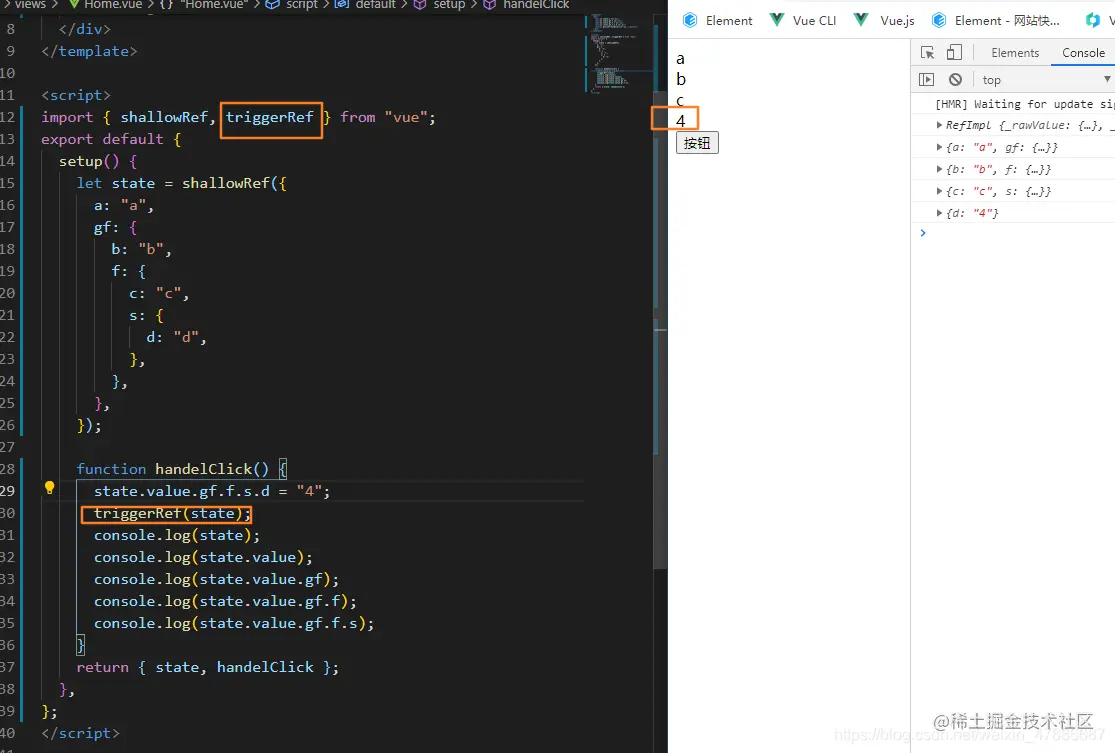Click the rendered value 4 on the page
The height and width of the screenshot is (753, 1115).
(x=681, y=121)
